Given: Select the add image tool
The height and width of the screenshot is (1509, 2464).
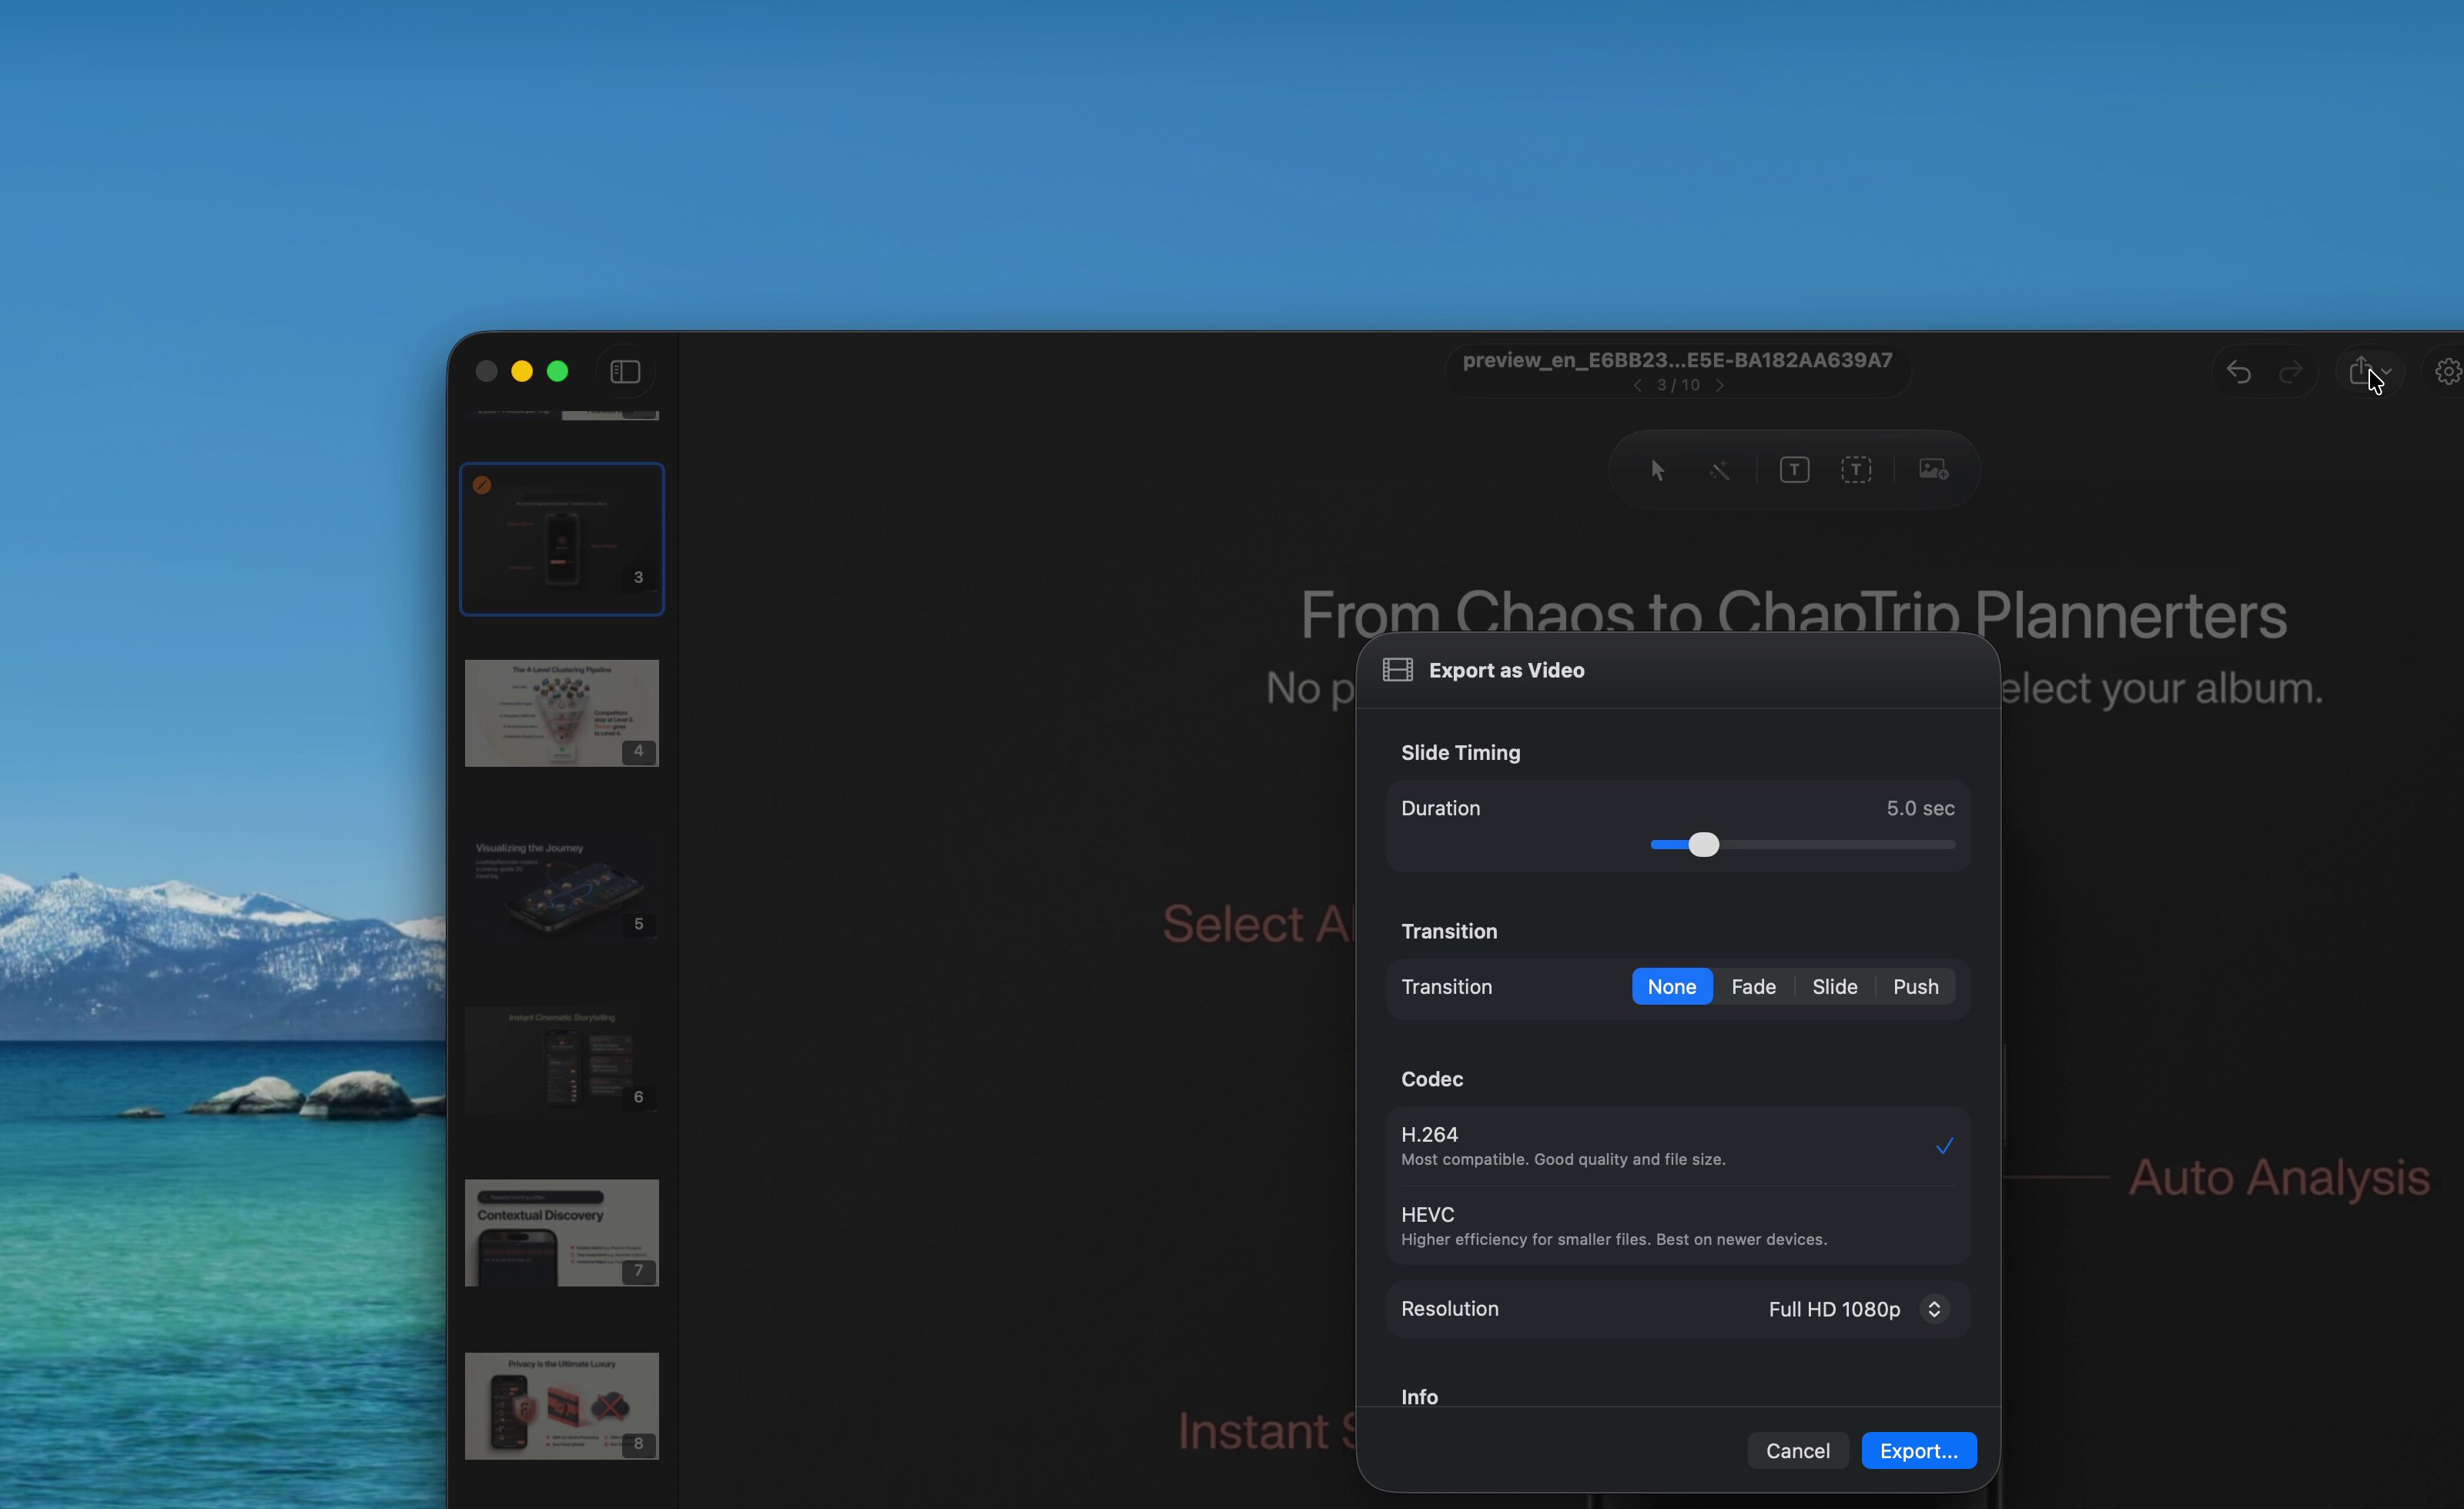Looking at the screenshot, I should [x=1933, y=469].
